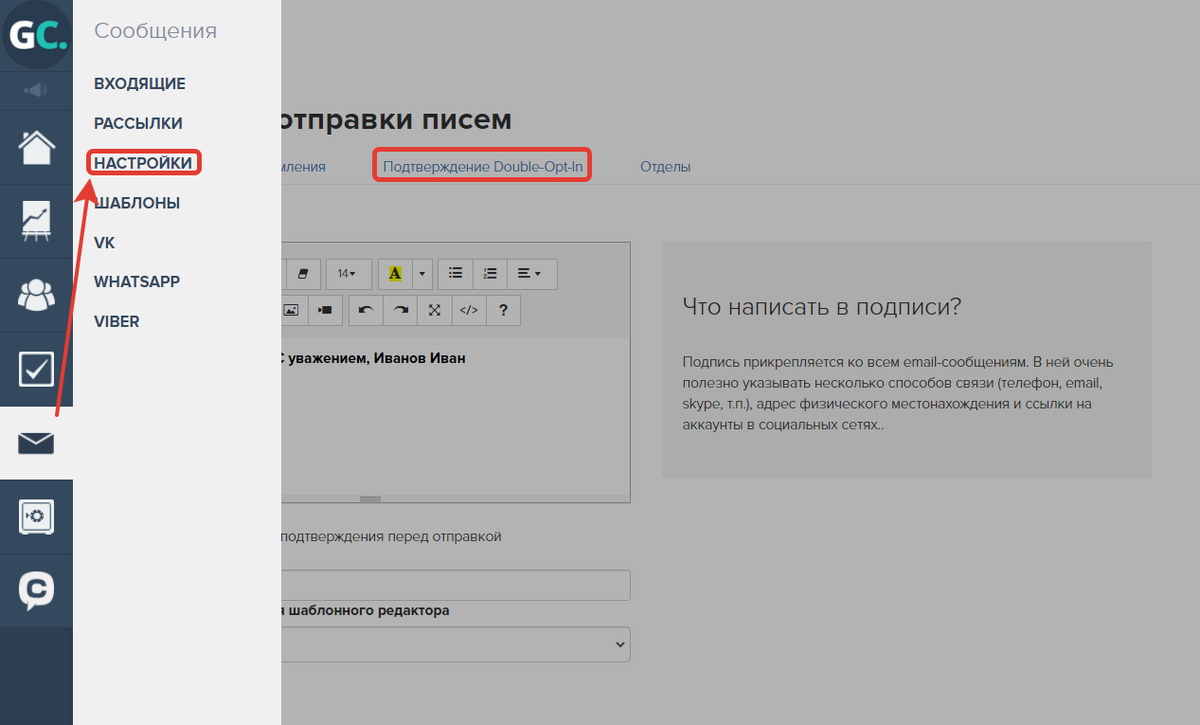Toggle fullscreen mode in the editor
1200x725 pixels.
(434, 310)
